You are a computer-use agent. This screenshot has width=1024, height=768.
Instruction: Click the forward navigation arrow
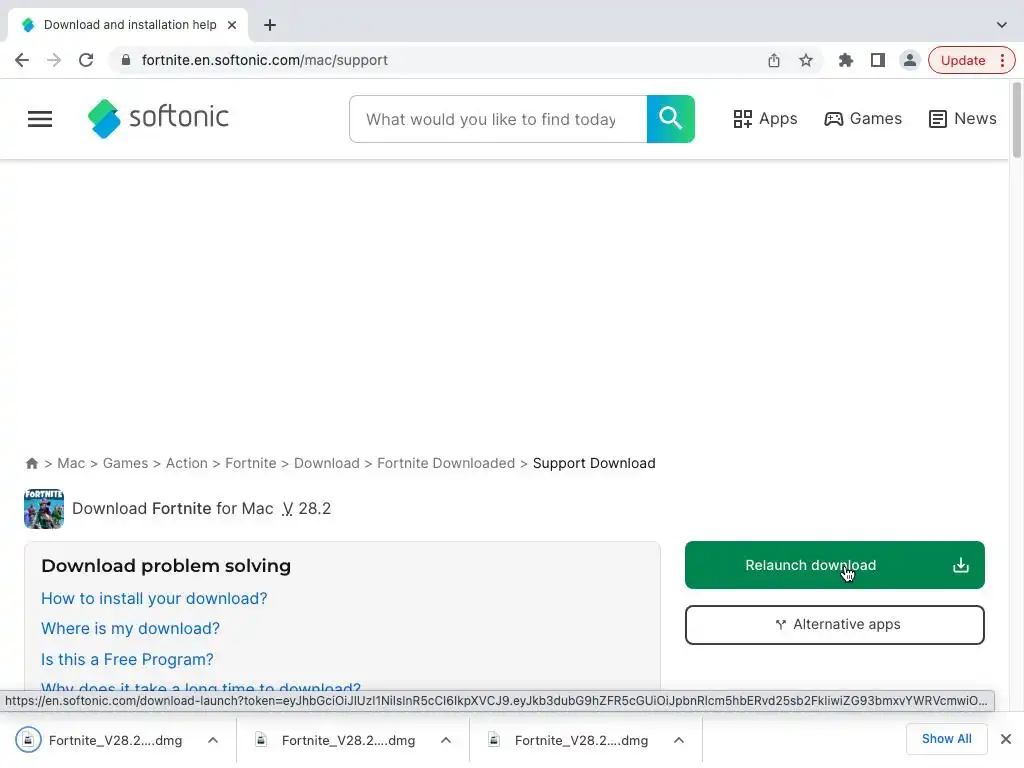click(54, 60)
